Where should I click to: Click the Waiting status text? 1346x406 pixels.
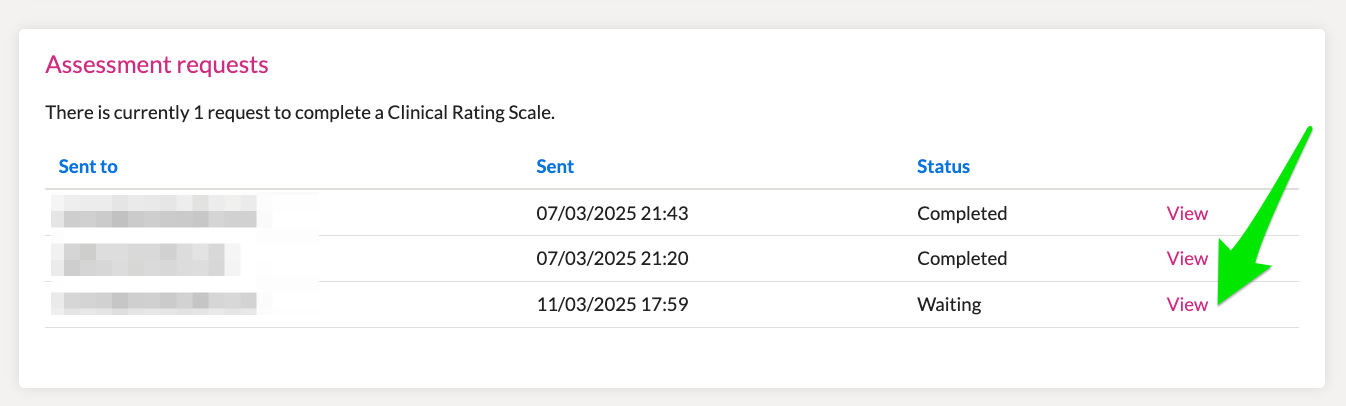(x=949, y=305)
